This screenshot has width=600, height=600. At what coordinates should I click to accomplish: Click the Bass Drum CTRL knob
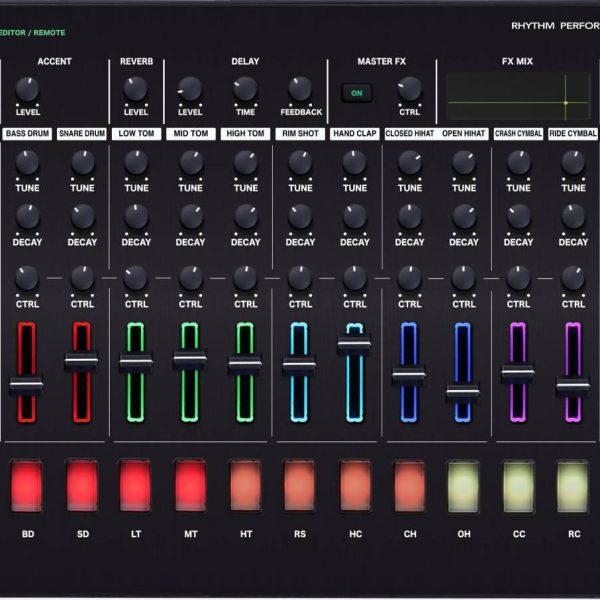[27, 278]
